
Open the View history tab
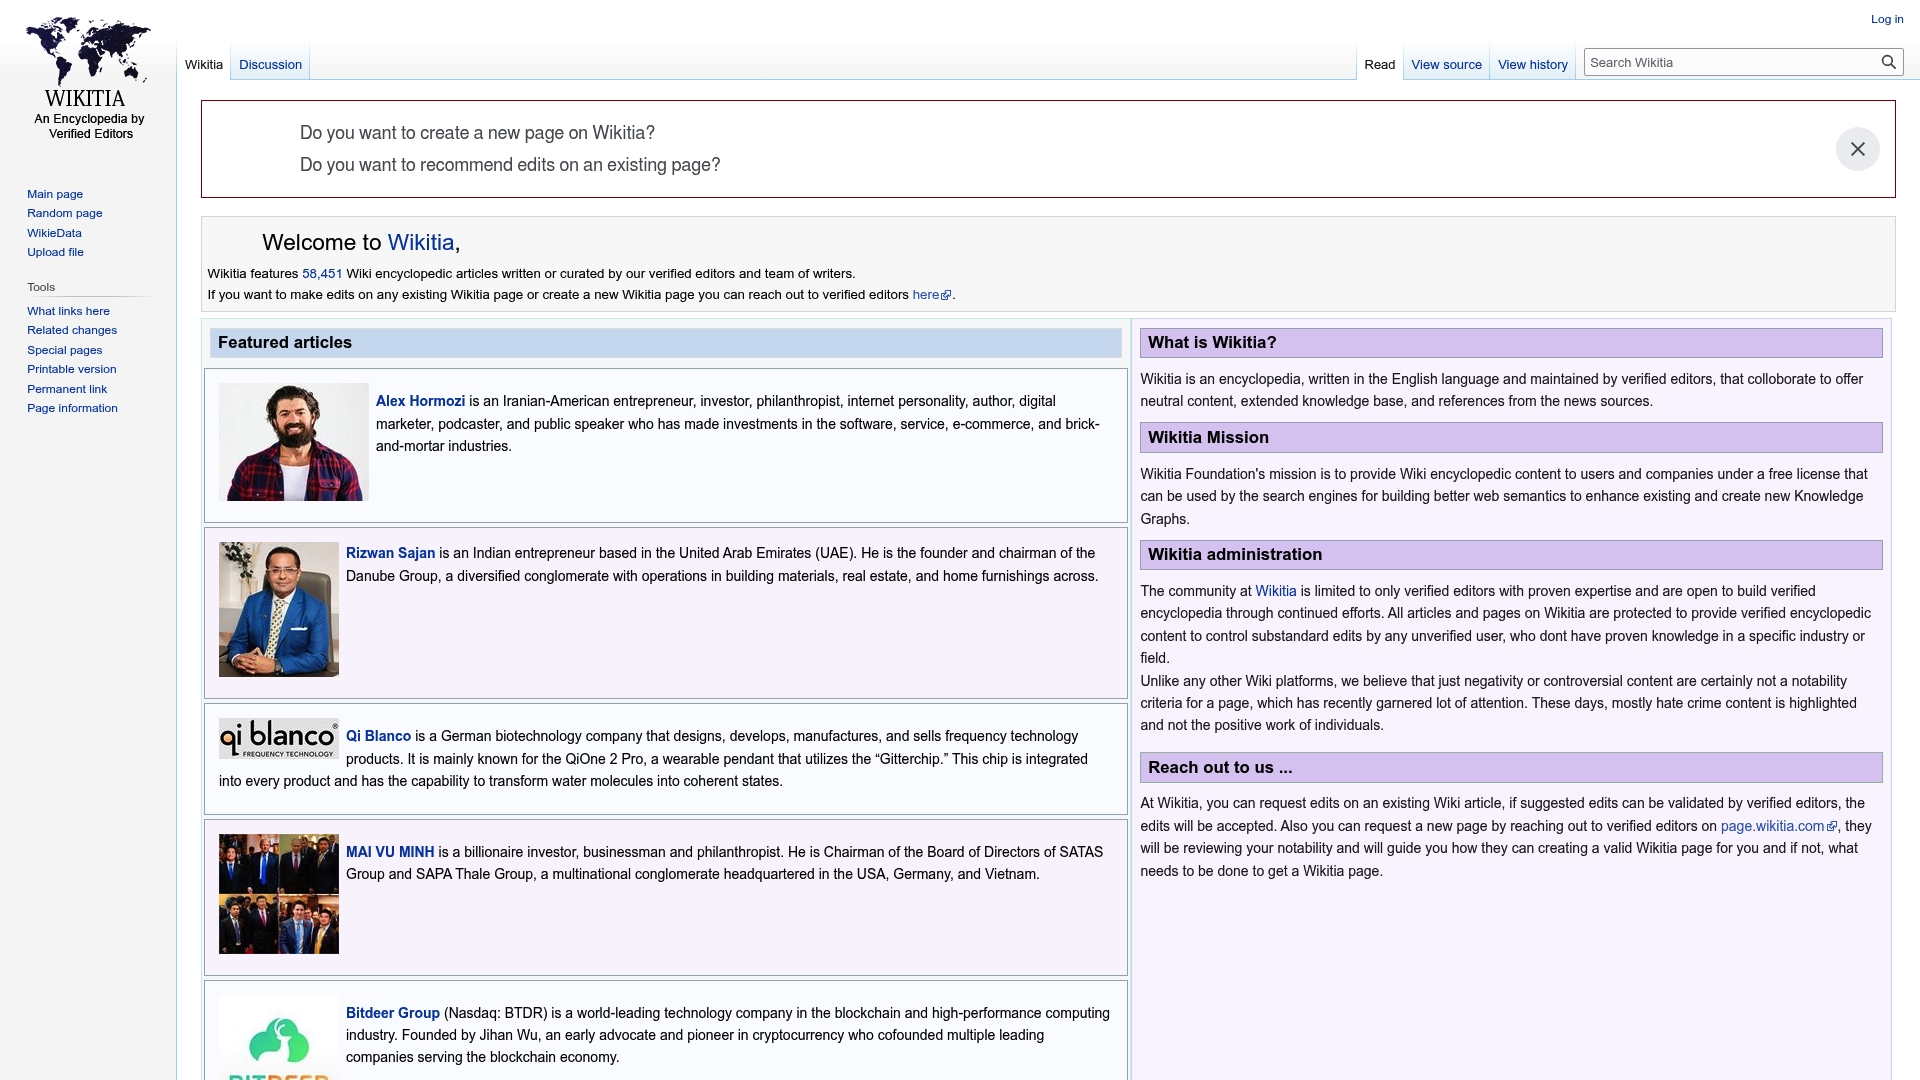1532,64
